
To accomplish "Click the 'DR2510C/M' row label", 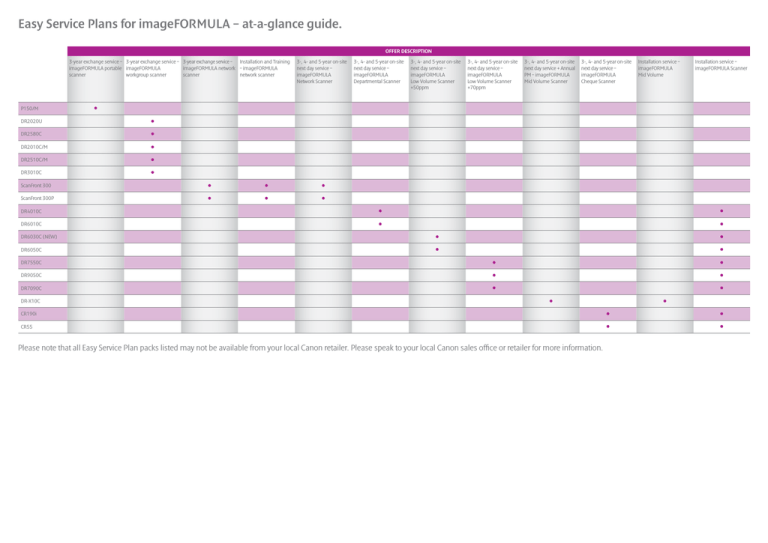I will click(34, 160).
